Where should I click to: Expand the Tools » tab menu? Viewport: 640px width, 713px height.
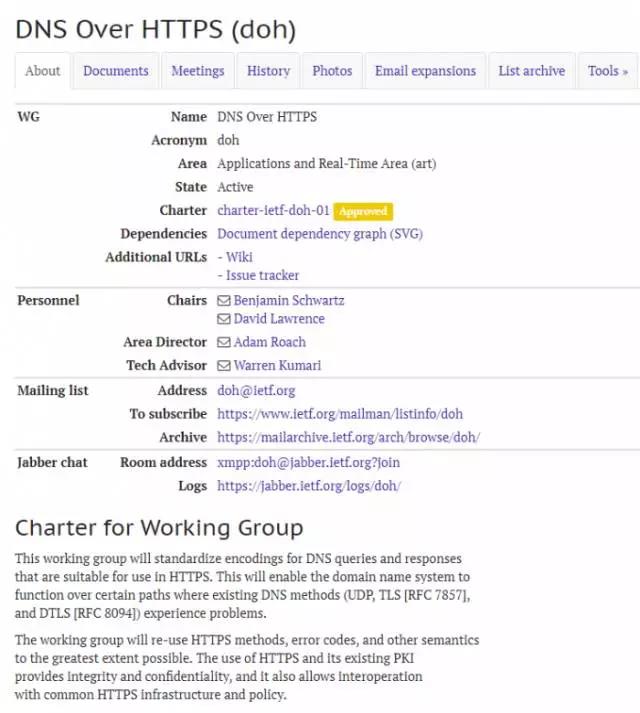coord(607,71)
